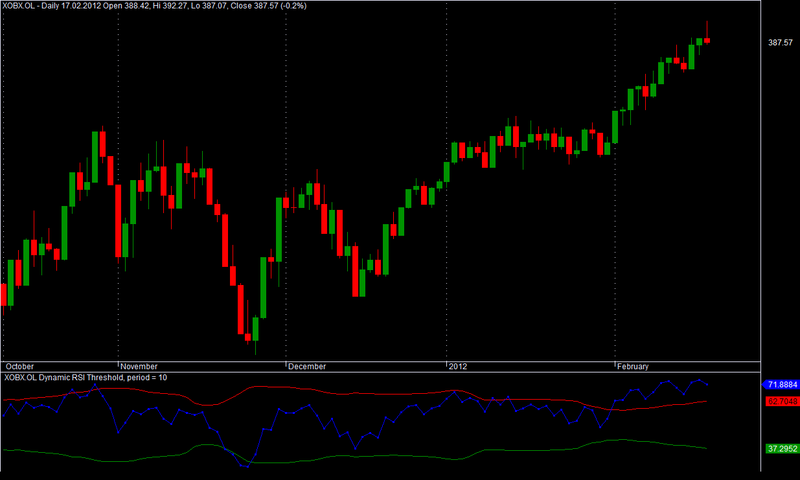The height and width of the screenshot is (480, 800).
Task: Select the 2012 year label
Action: tap(458, 366)
